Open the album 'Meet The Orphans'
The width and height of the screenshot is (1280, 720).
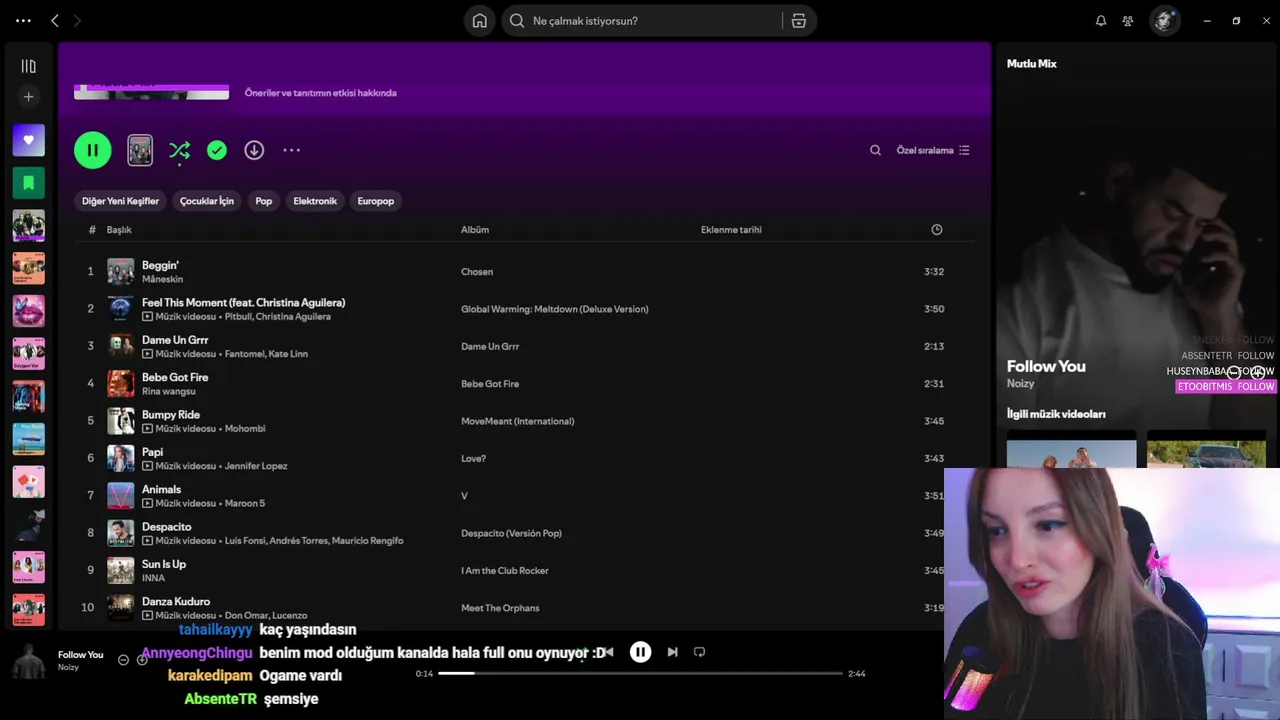pyautogui.click(x=500, y=608)
